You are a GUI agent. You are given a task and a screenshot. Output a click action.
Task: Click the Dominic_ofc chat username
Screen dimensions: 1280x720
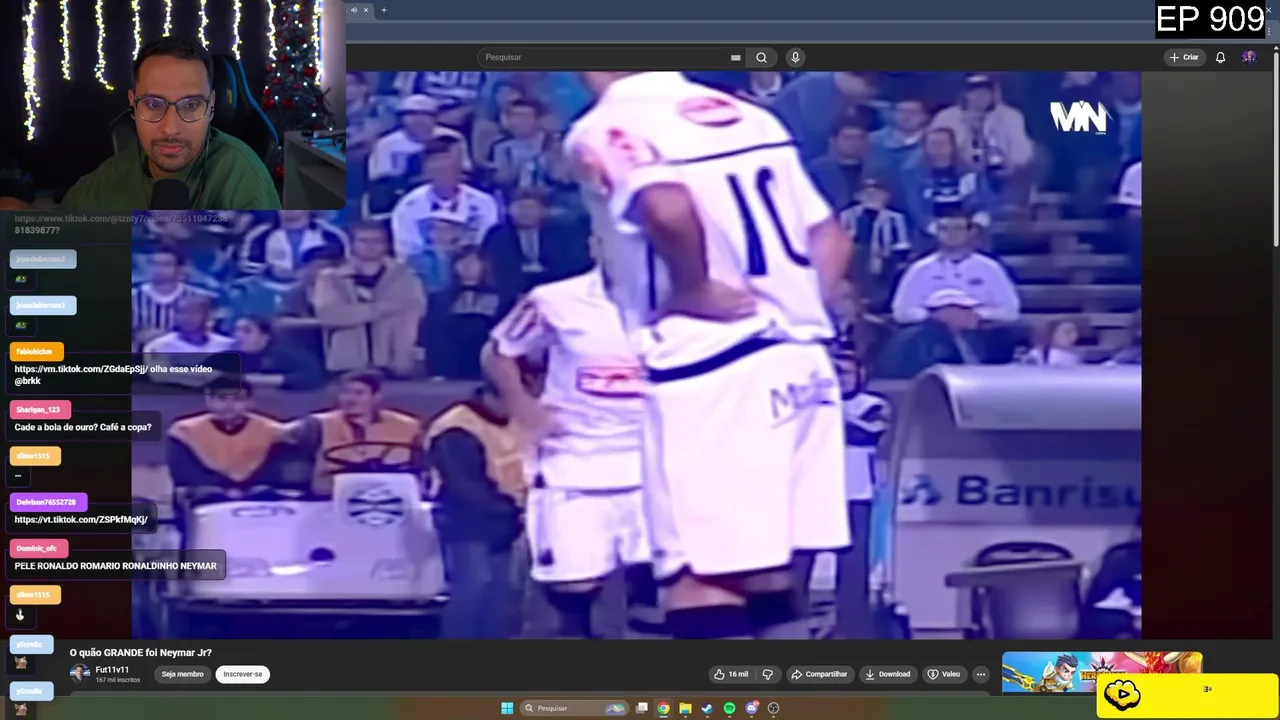[37, 548]
